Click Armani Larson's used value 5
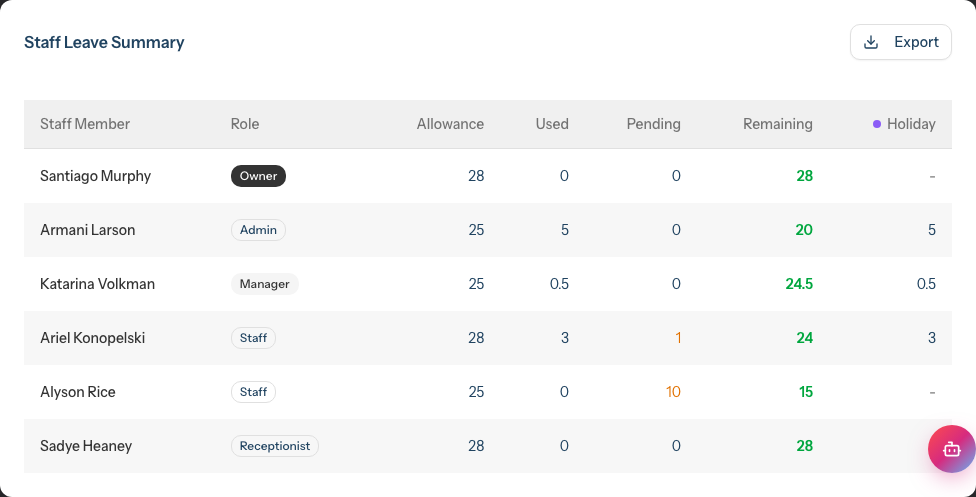The height and width of the screenshot is (497, 976). [565, 230]
